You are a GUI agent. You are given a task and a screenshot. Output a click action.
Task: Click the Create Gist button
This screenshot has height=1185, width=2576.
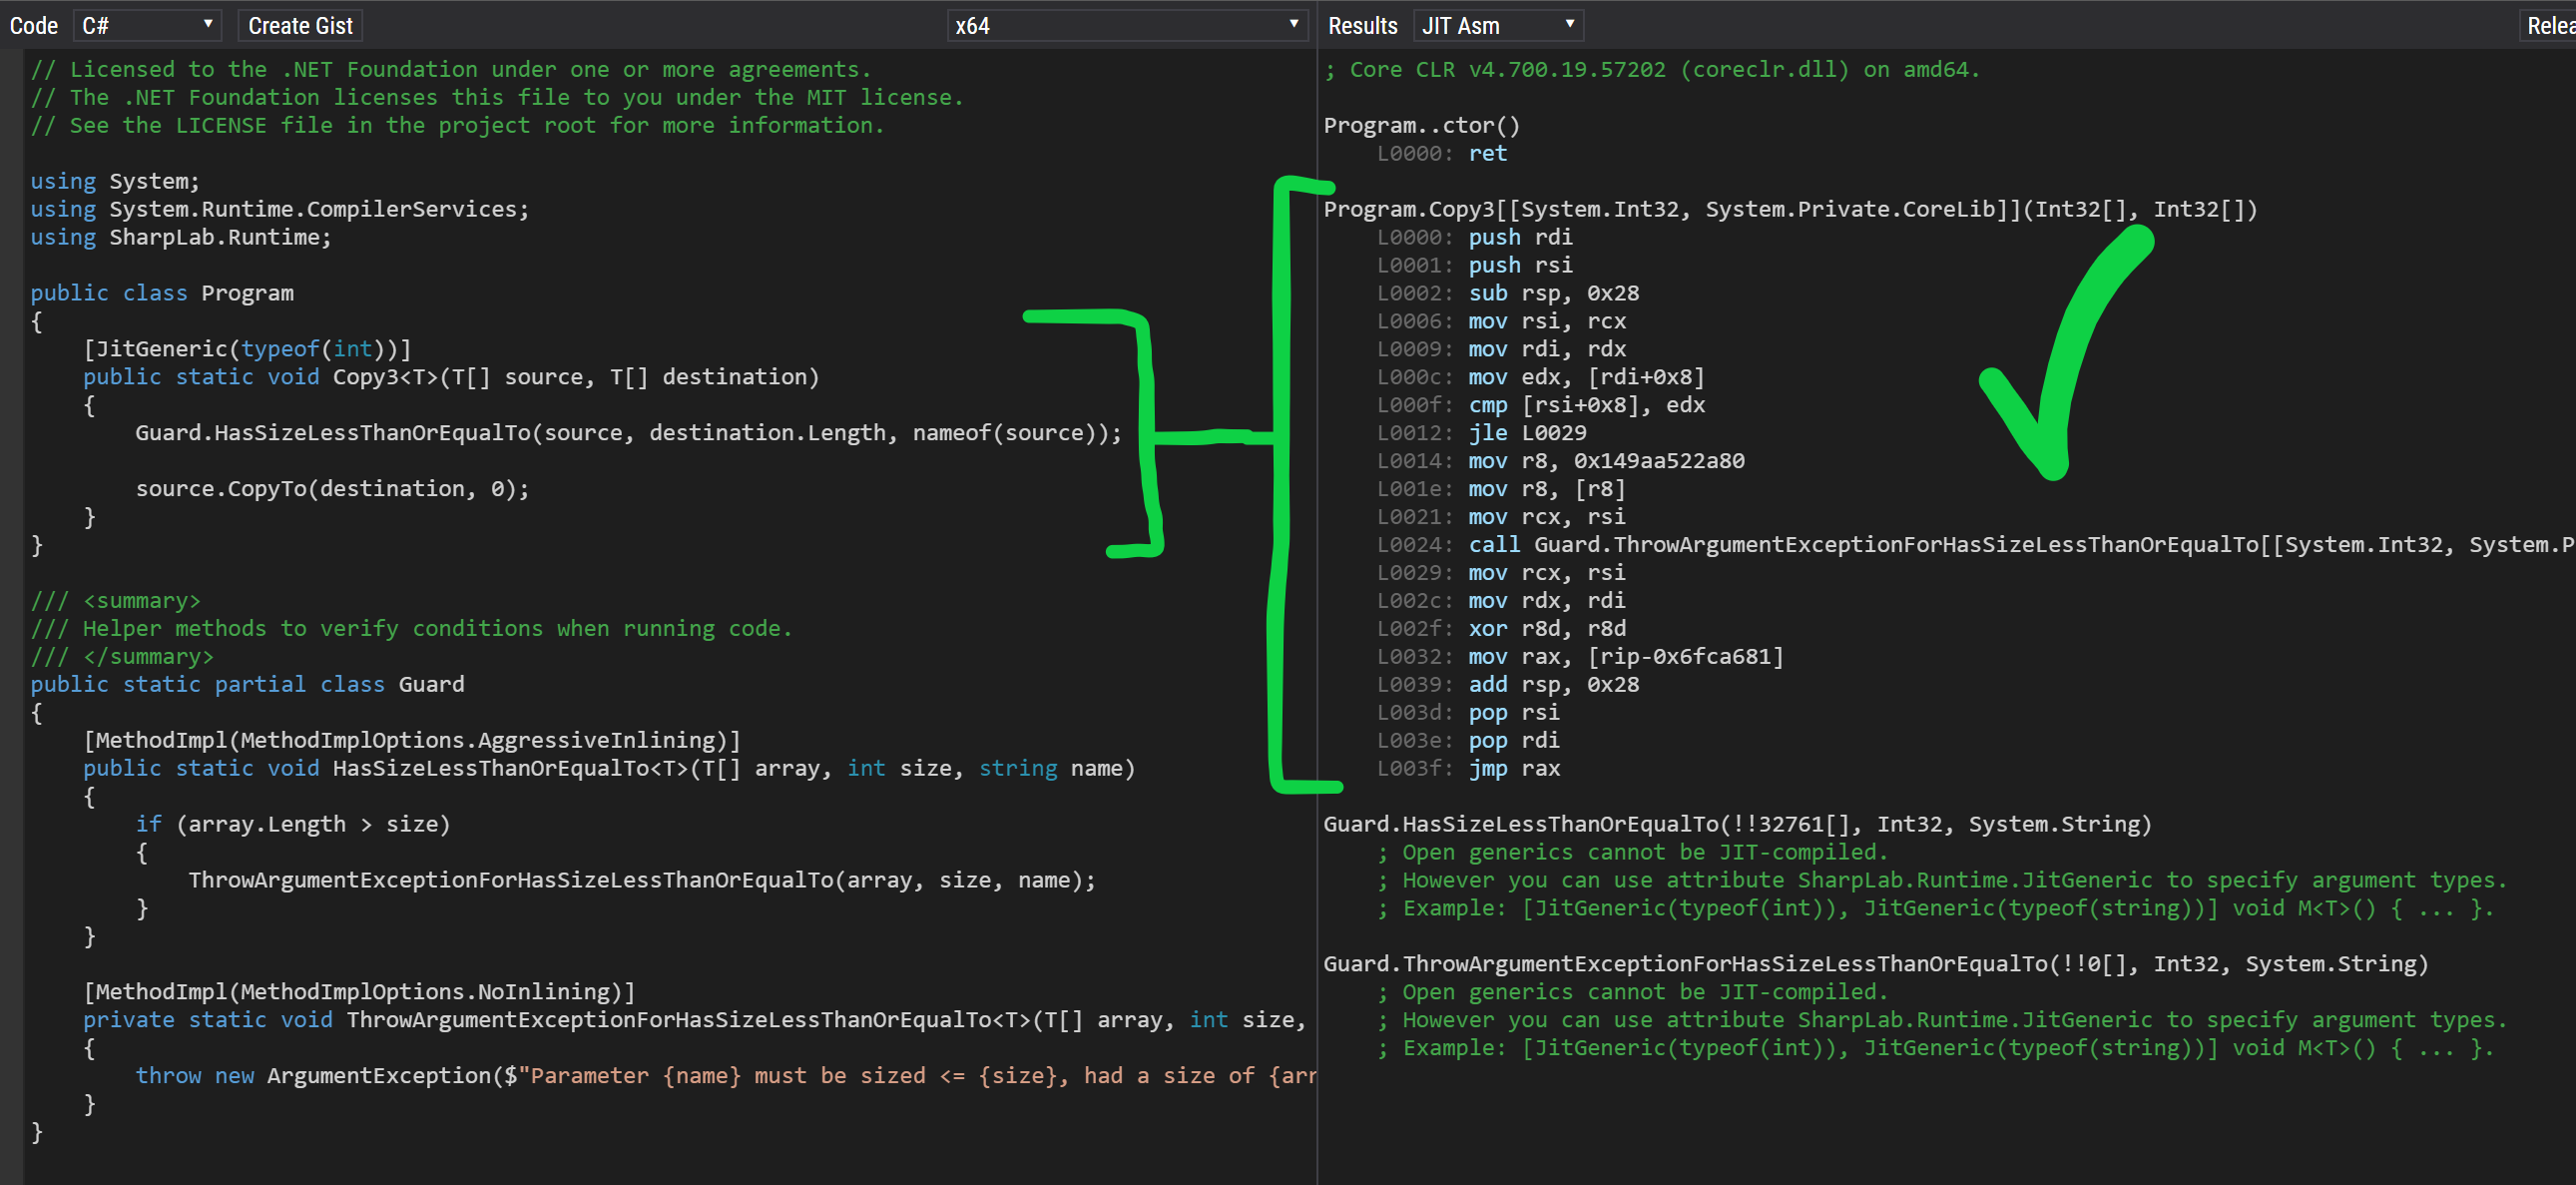tap(300, 25)
